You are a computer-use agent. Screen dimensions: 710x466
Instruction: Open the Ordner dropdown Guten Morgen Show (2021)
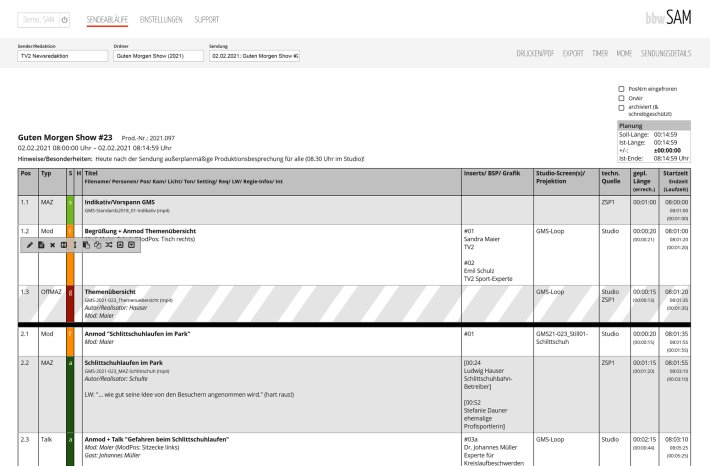tap(158, 56)
